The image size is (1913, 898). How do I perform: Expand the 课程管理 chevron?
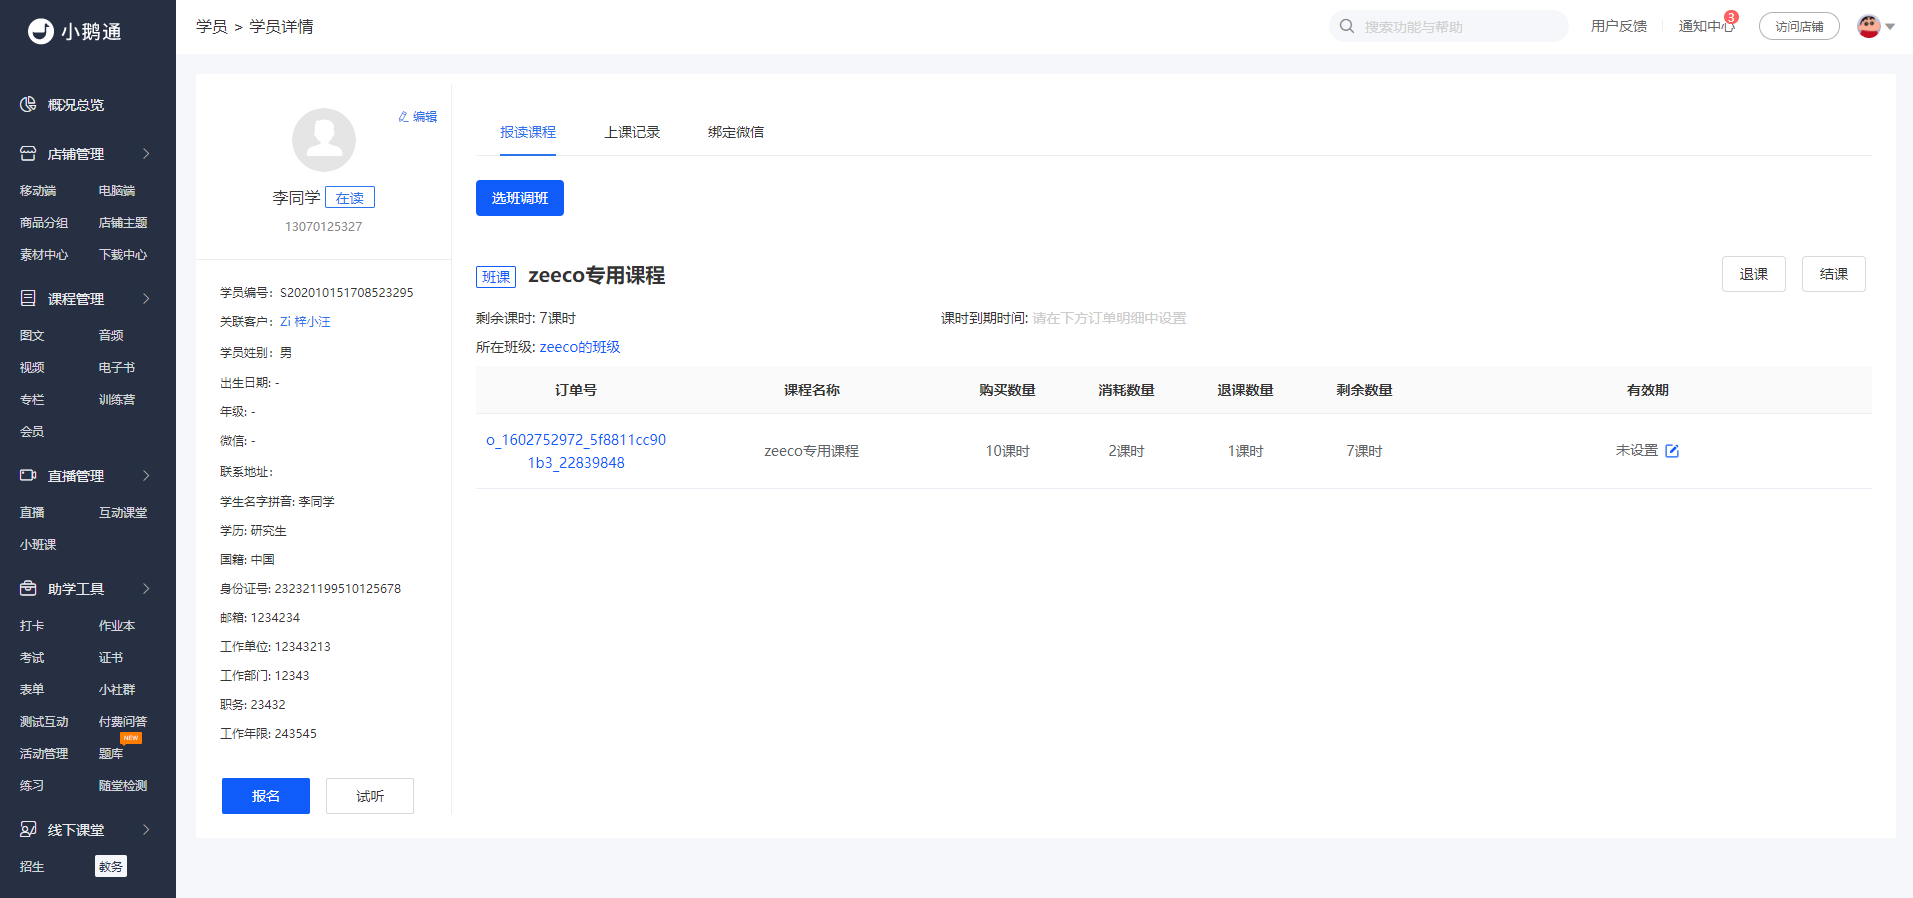click(146, 298)
